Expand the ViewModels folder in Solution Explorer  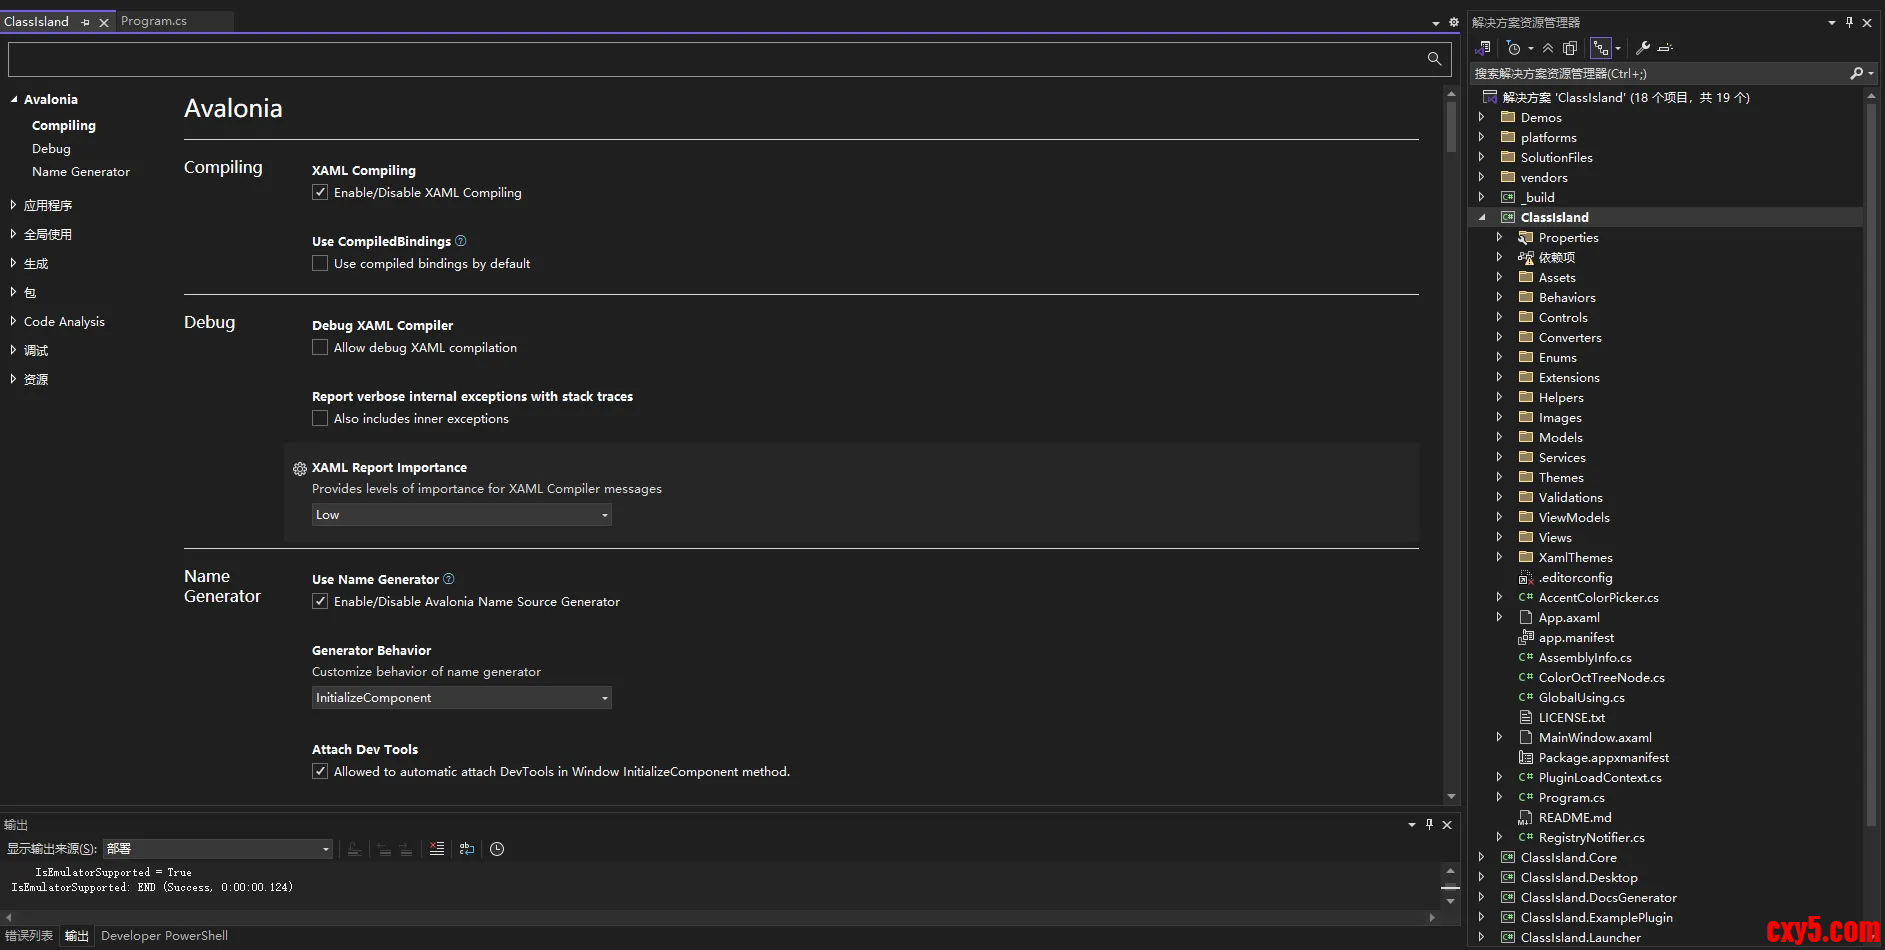point(1499,517)
